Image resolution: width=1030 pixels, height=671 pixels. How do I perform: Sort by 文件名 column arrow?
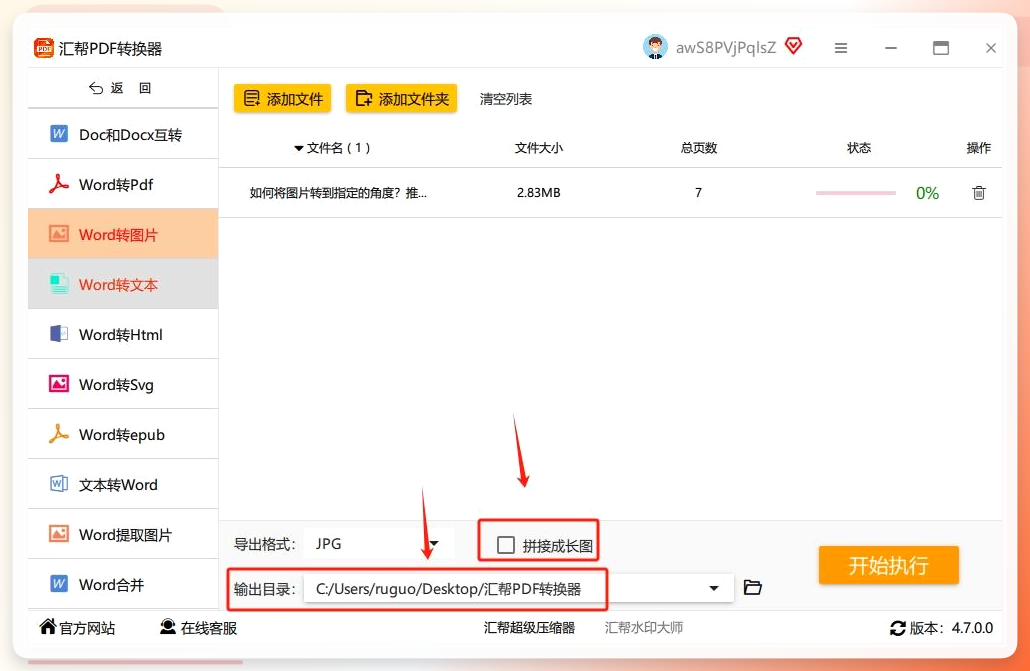click(x=299, y=149)
